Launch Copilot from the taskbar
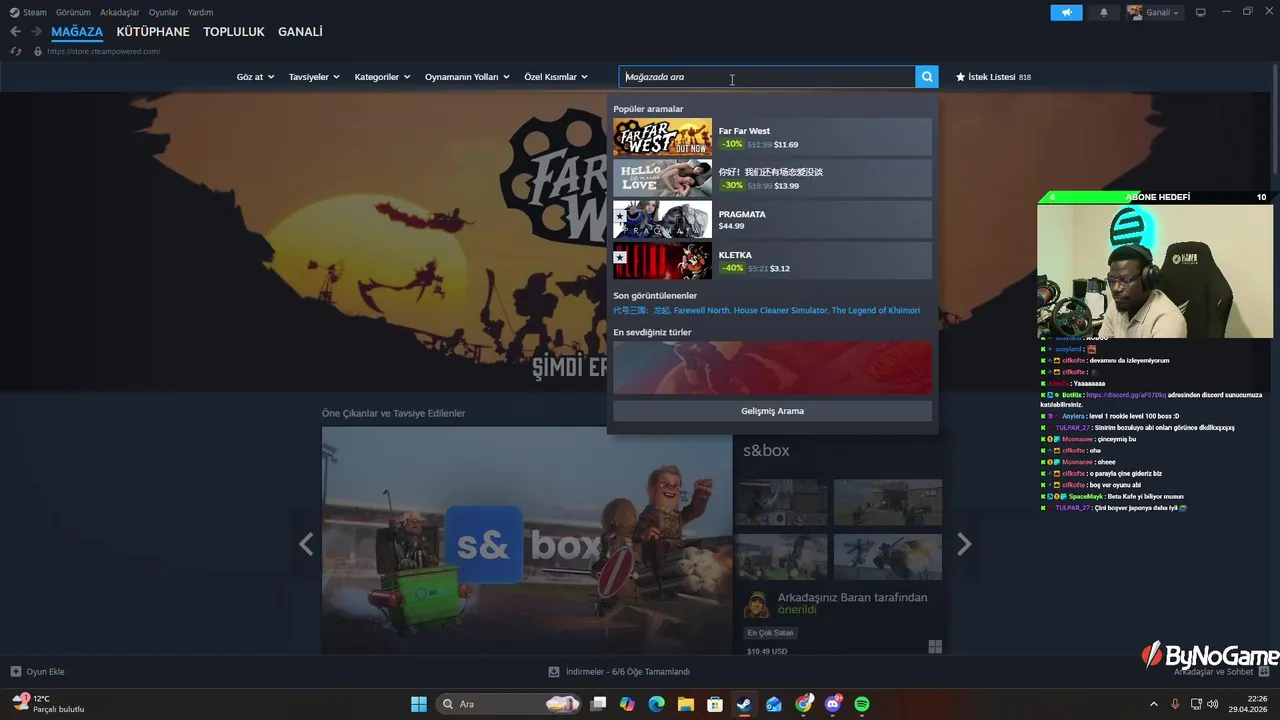The image size is (1280, 720). point(627,704)
